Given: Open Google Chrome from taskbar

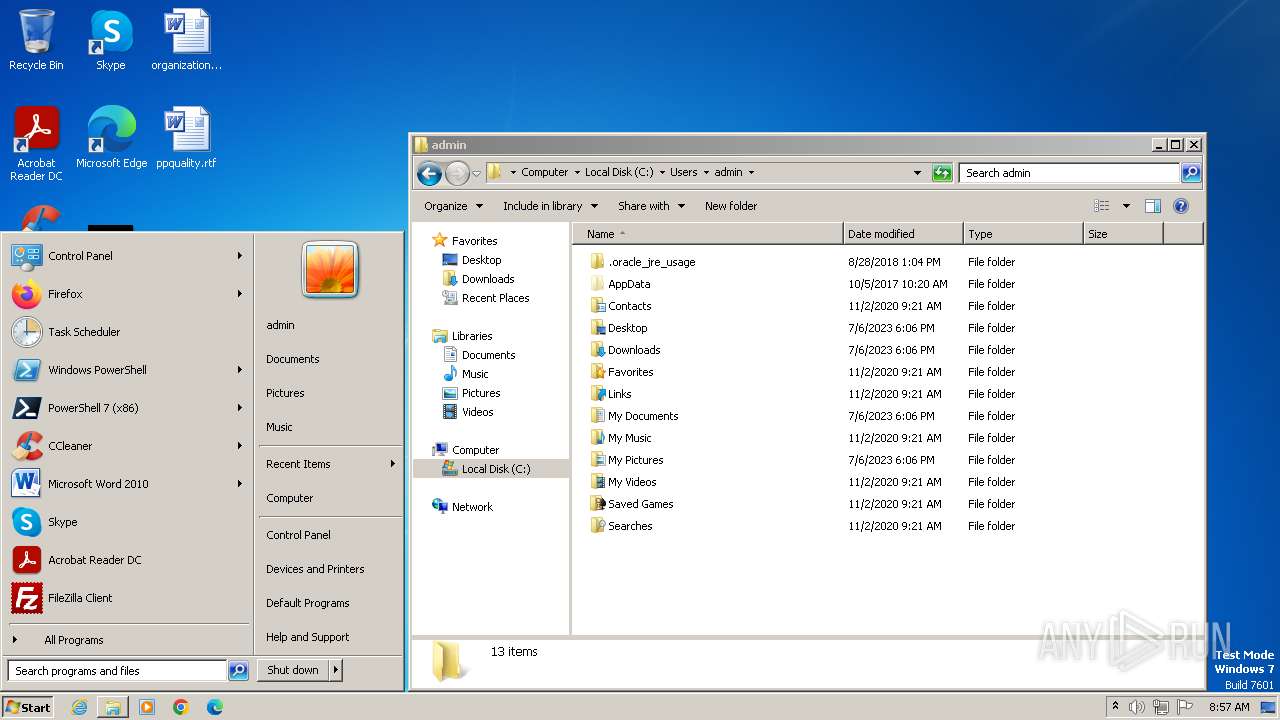Looking at the screenshot, I should (x=181, y=707).
